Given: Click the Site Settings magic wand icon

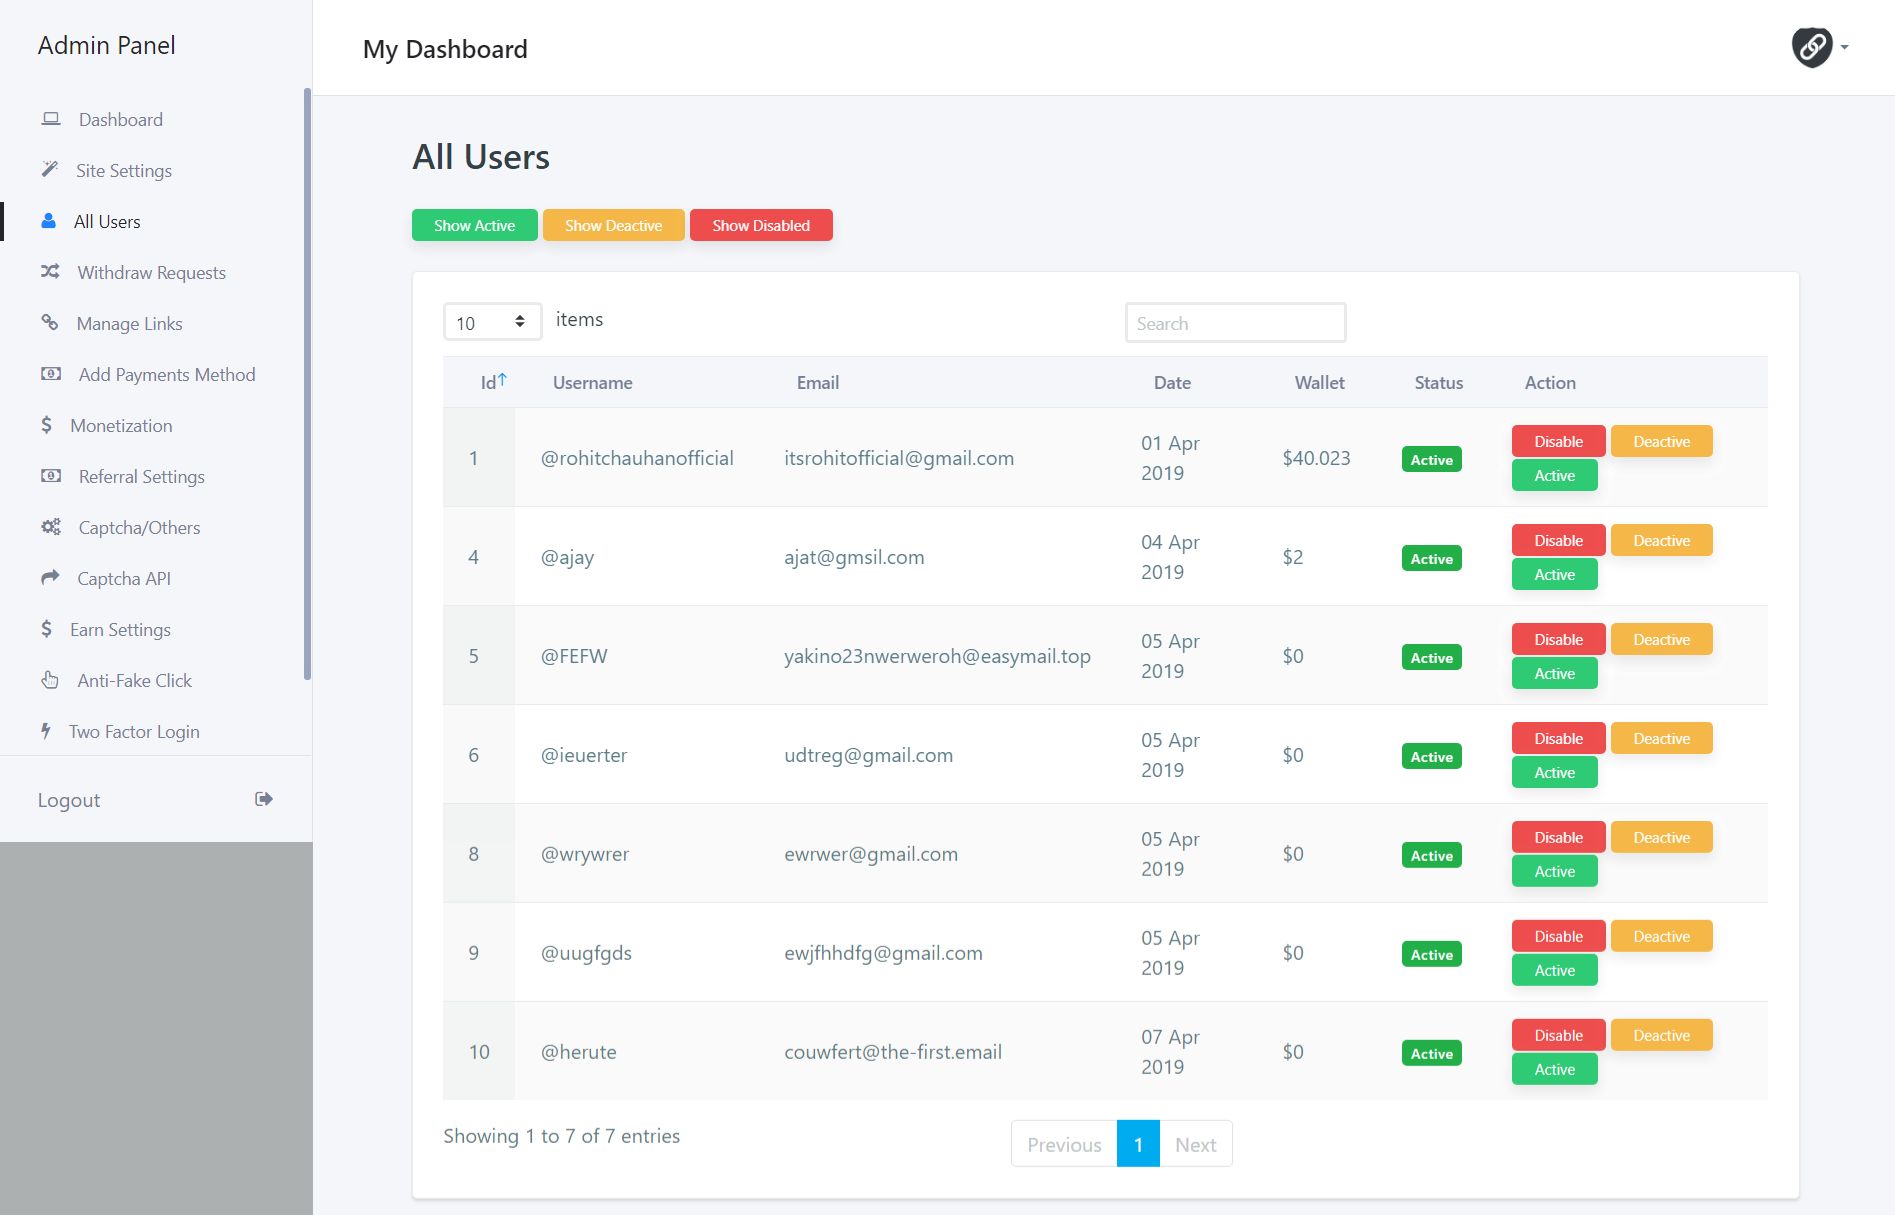Looking at the screenshot, I should pos(50,169).
